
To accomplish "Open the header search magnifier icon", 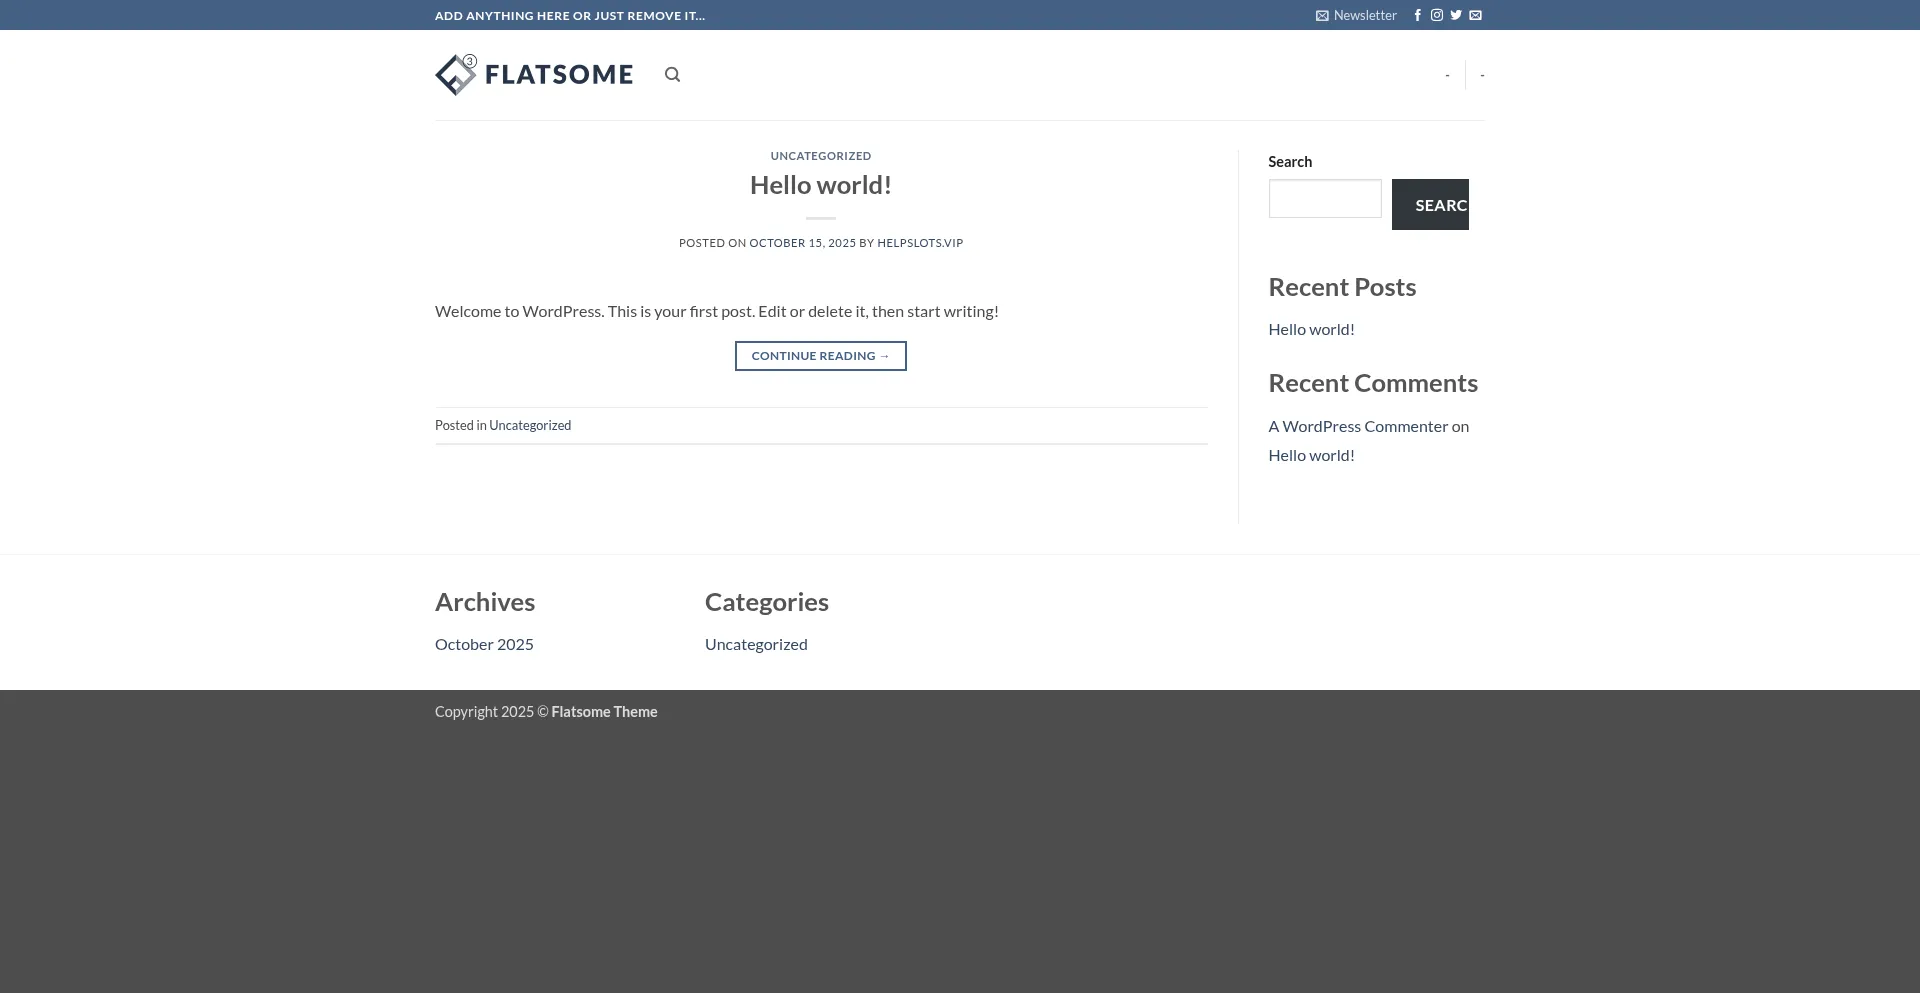I will [672, 75].
